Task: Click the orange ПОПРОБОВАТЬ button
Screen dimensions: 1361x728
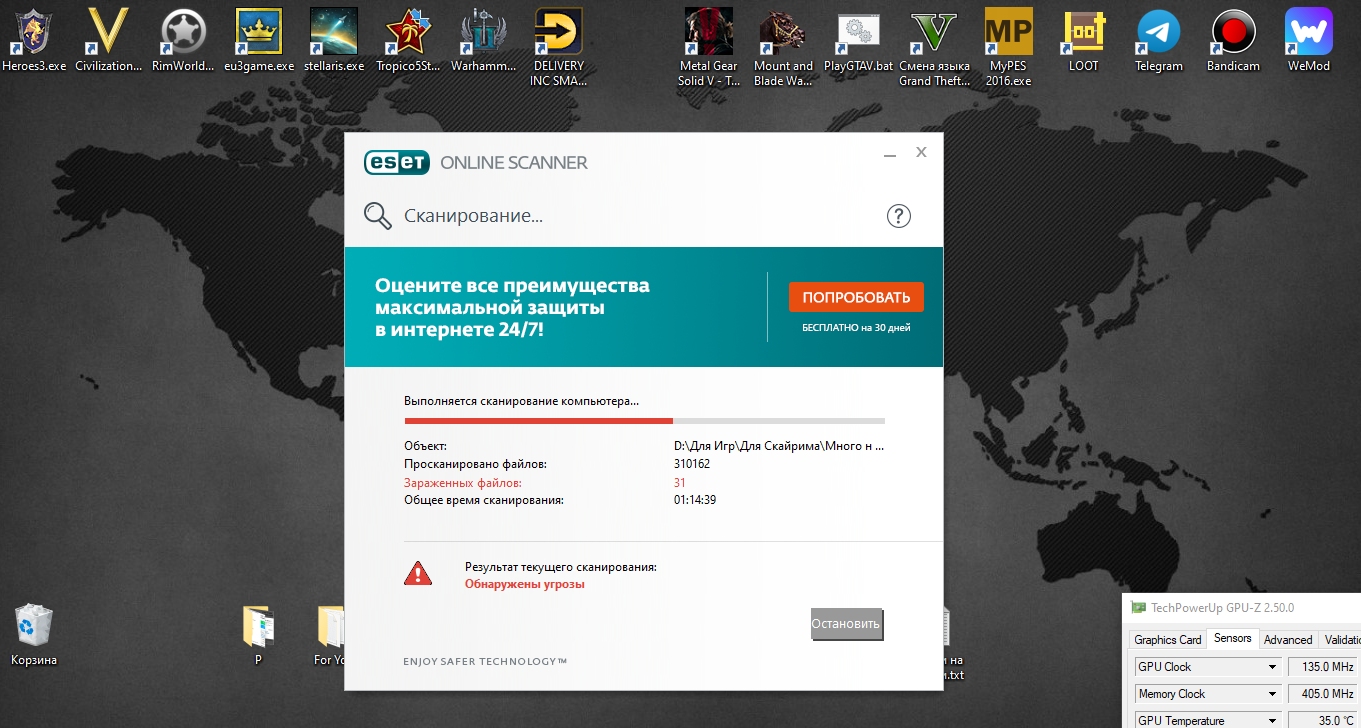Action: click(855, 297)
